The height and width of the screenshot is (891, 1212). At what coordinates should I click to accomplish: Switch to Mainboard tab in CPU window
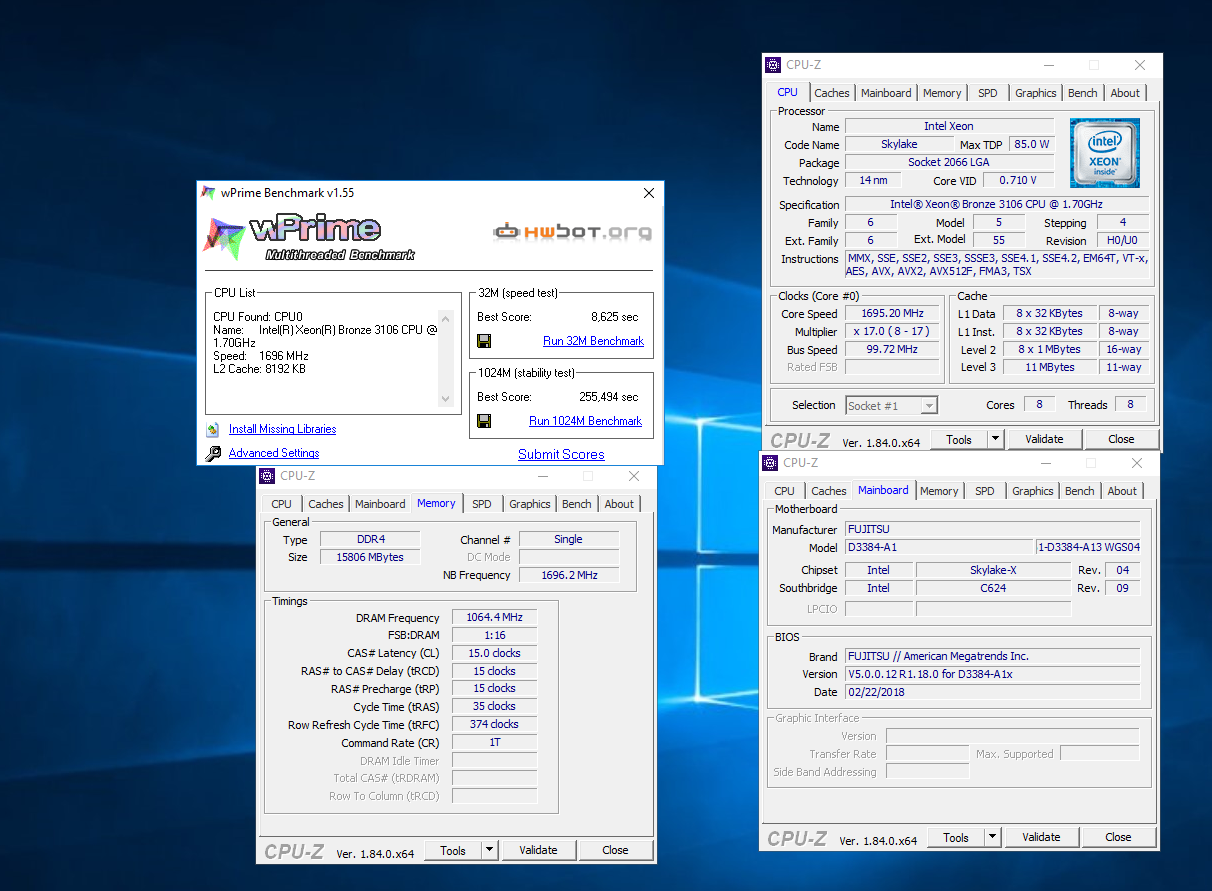click(x=886, y=93)
